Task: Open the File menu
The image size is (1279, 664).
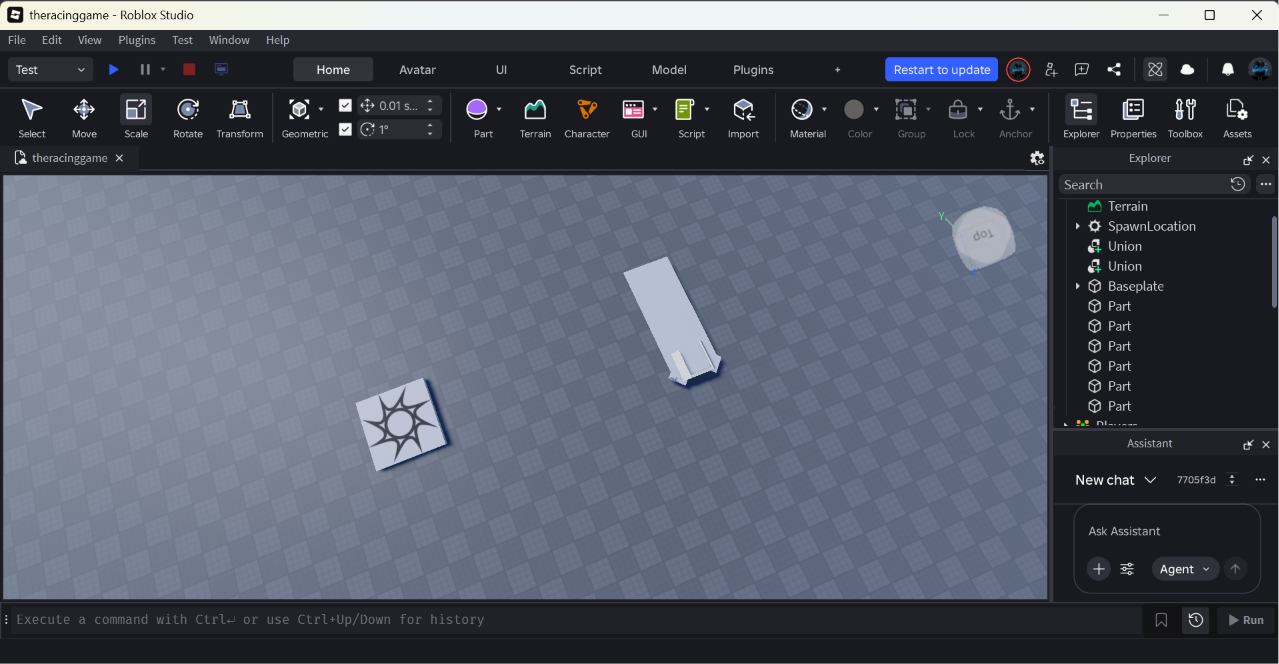Action: [17, 40]
